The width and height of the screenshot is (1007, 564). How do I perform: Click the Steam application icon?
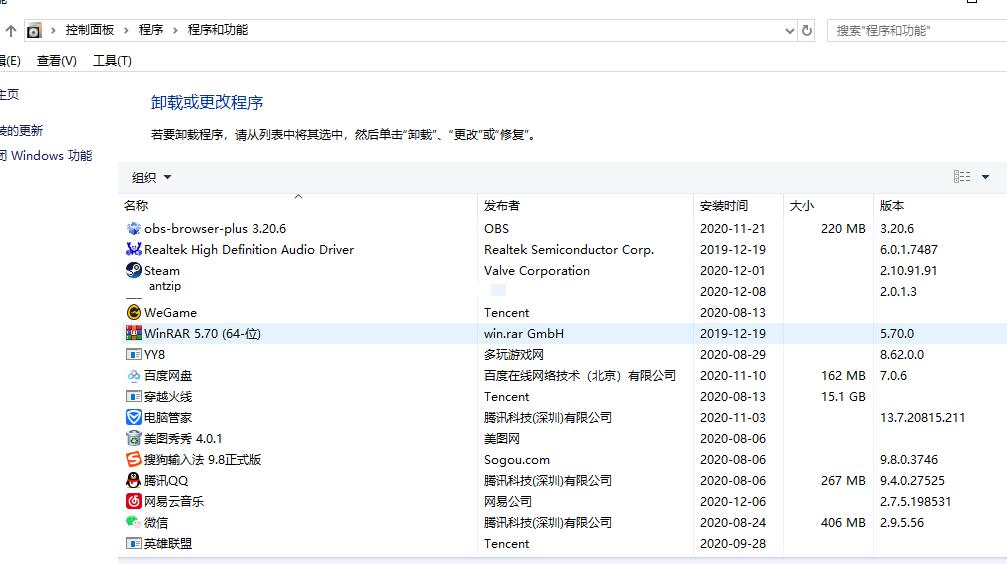click(x=134, y=270)
